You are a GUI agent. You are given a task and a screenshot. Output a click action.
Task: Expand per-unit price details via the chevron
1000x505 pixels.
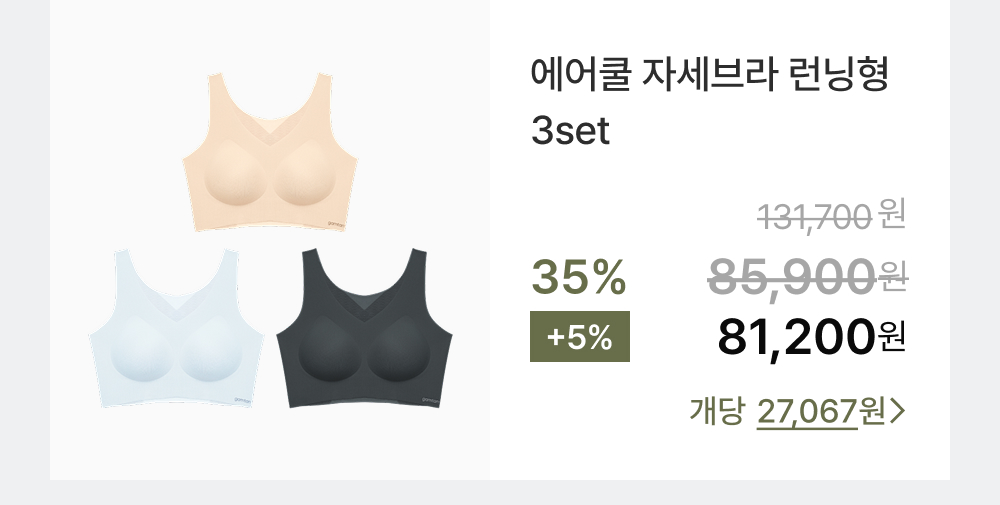click(x=898, y=410)
